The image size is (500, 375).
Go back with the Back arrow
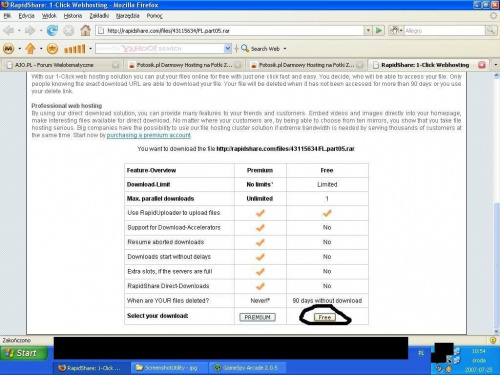9,31
